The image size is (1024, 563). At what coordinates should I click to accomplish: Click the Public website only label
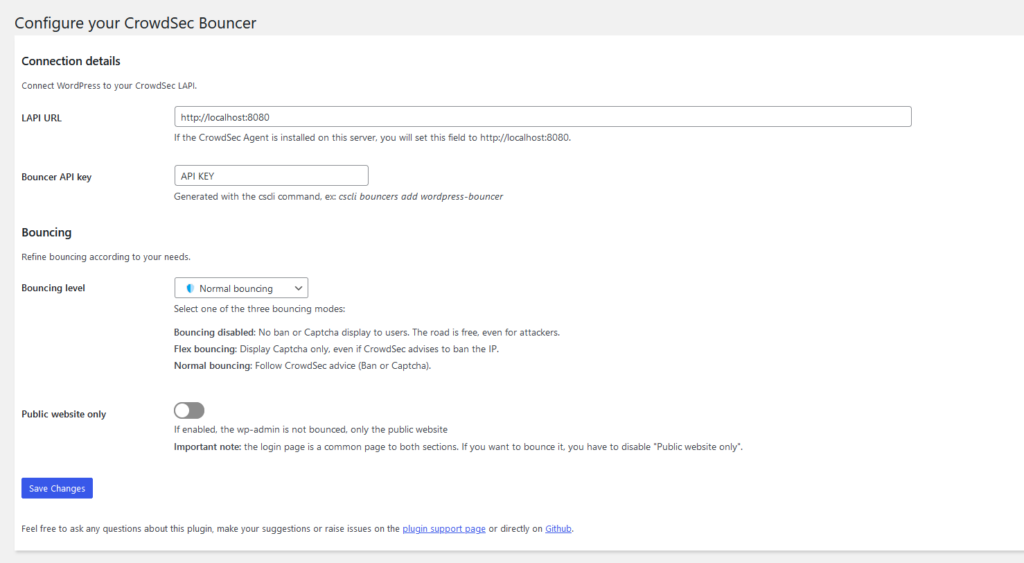click(63, 414)
